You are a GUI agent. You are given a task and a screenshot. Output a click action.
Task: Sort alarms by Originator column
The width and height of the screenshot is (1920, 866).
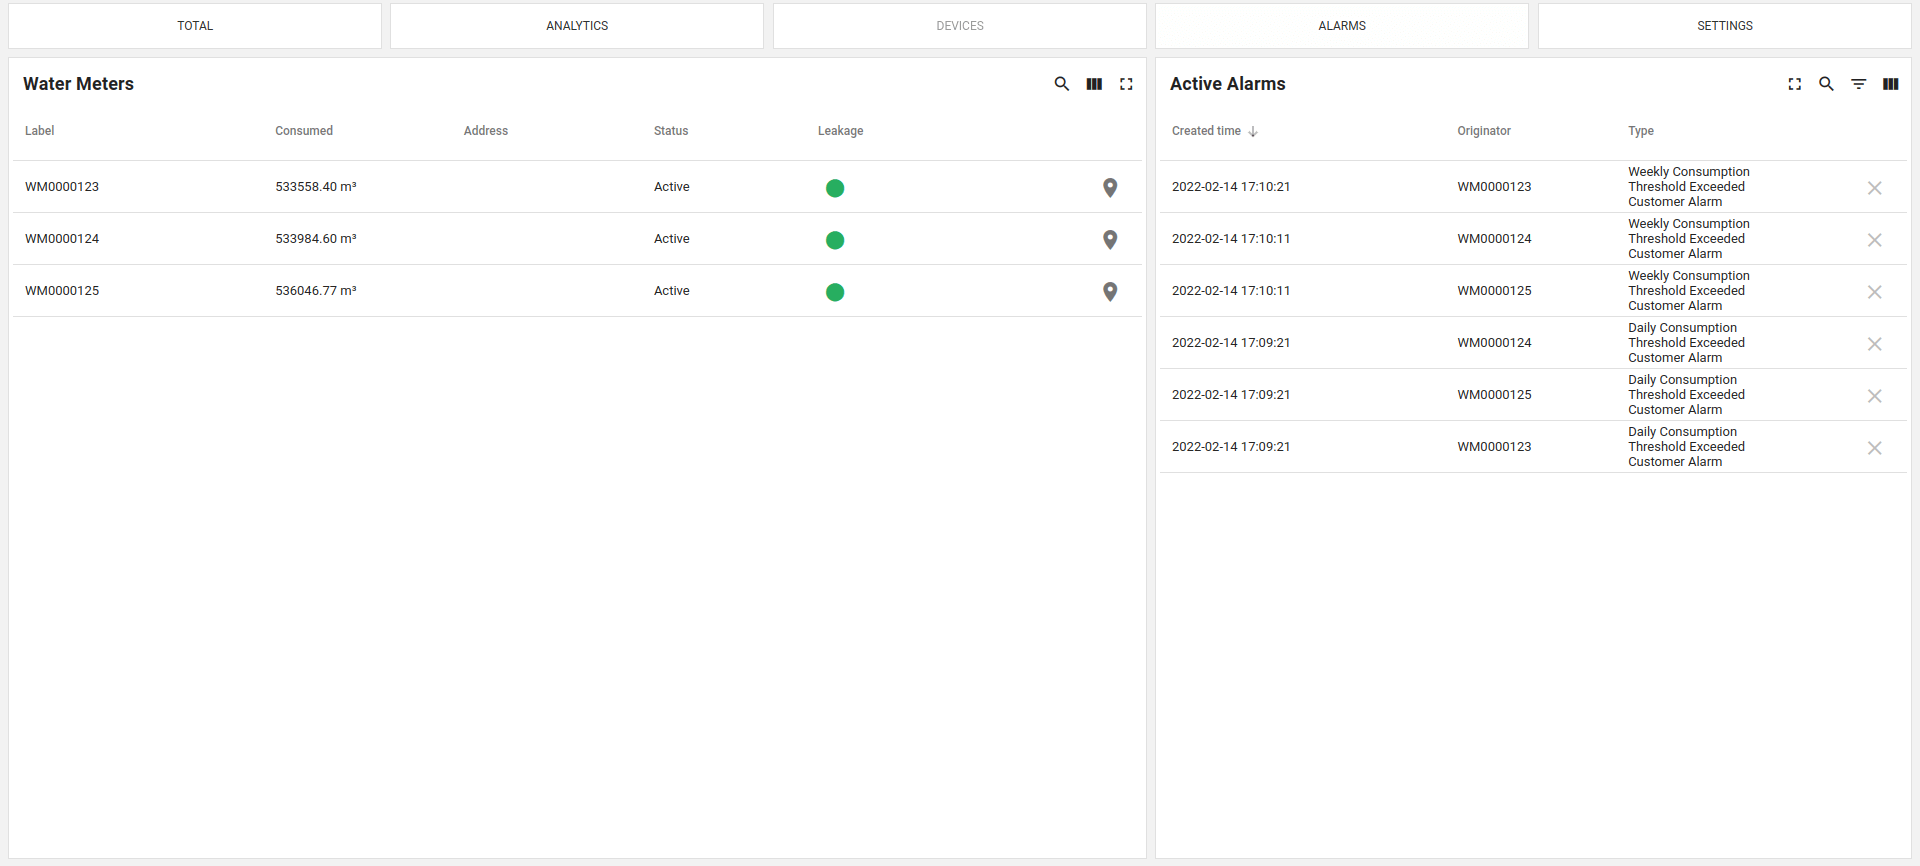pyautogui.click(x=1483, y=131)
